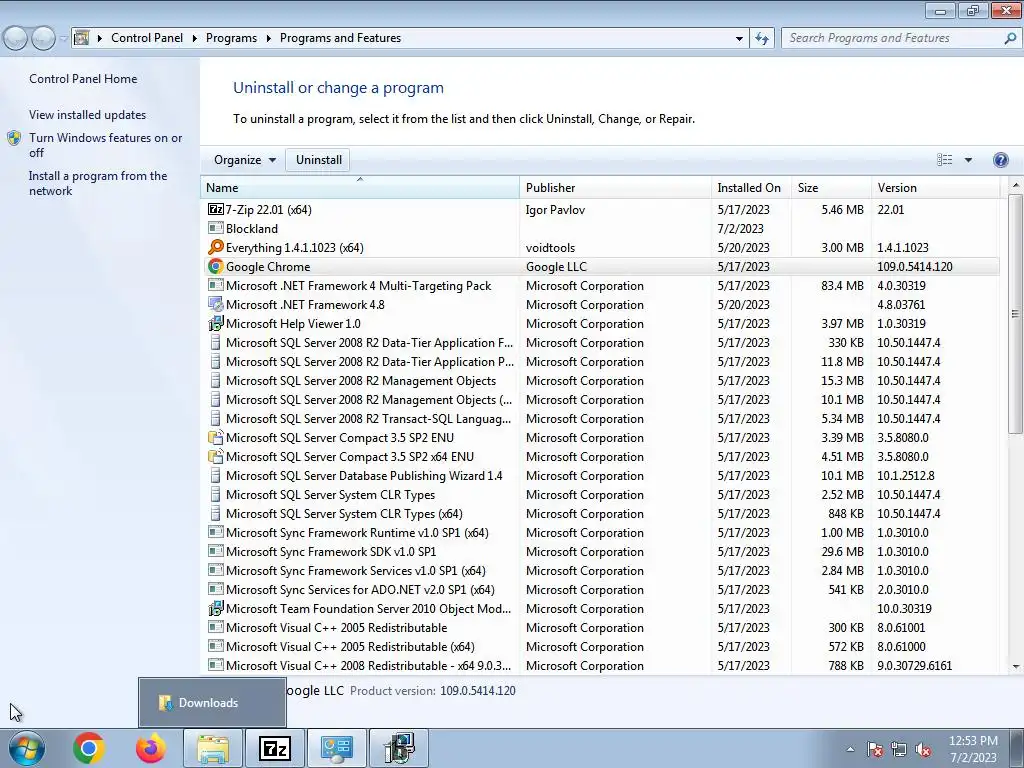Image resolution: width=1024 pixels, height=768 pixels.
Task: Open Windows Explorer in the taskbar
Action: click(x=213, y=748)
